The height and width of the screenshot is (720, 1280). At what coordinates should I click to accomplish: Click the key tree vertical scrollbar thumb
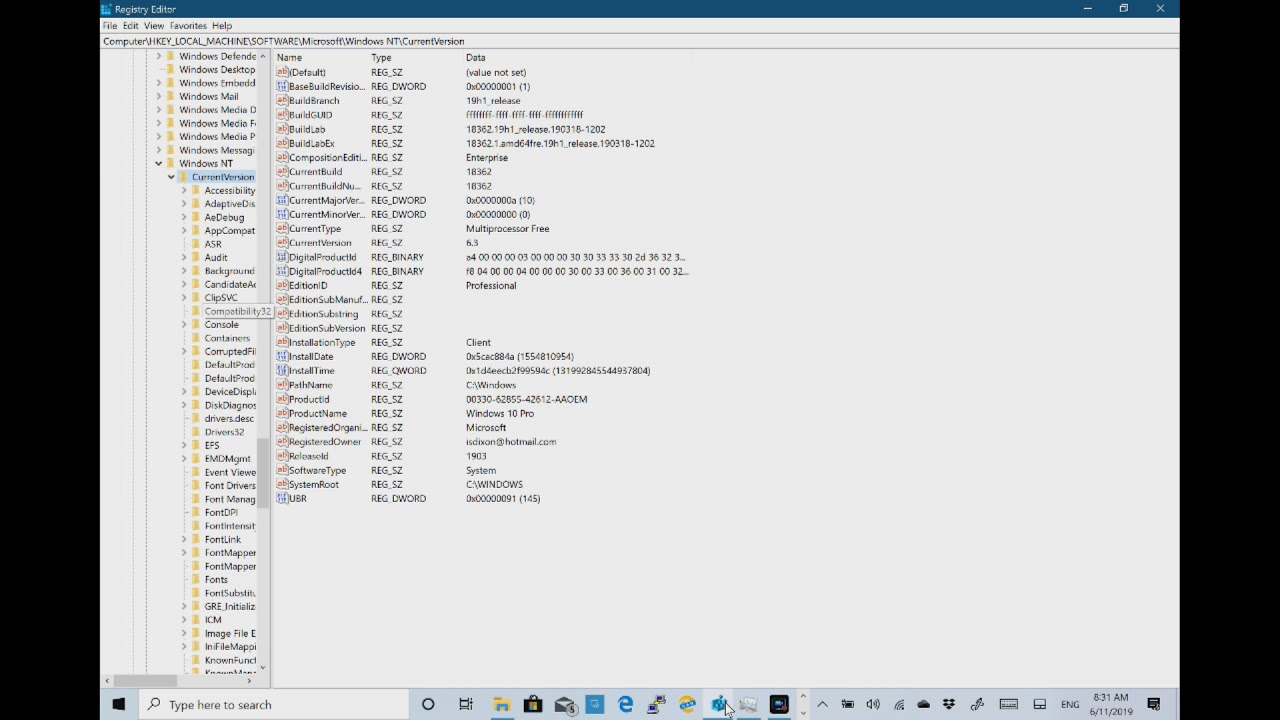(263, 473)
